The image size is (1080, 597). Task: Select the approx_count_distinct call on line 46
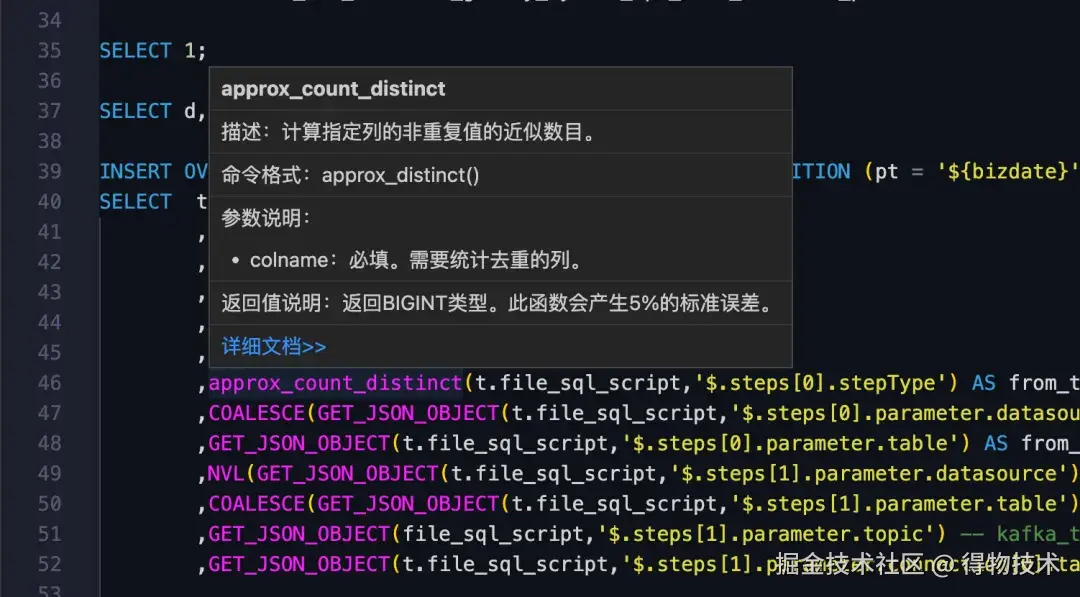pyautogui.click(x=335, y=382)
